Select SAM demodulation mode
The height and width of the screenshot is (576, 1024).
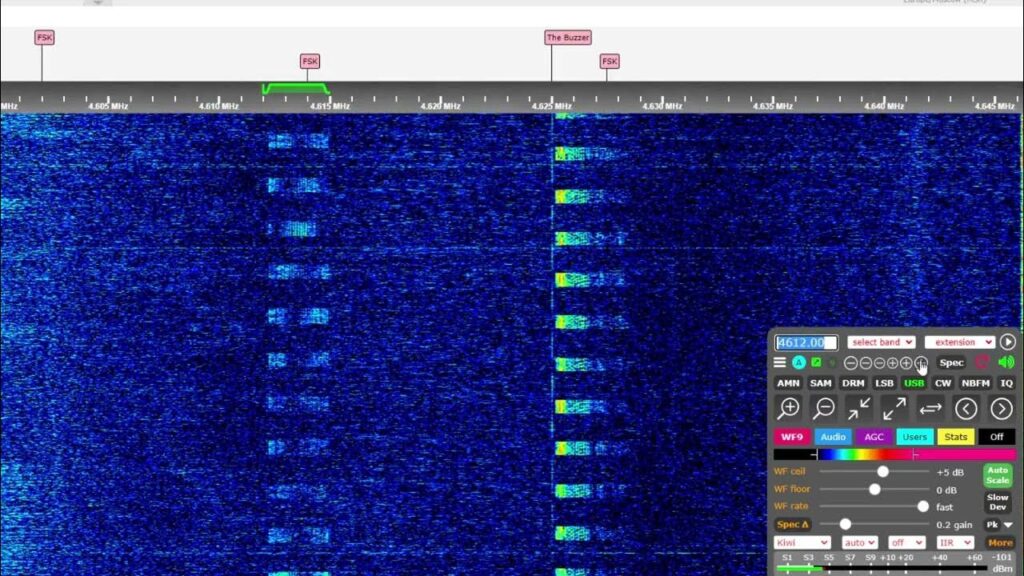821,383
